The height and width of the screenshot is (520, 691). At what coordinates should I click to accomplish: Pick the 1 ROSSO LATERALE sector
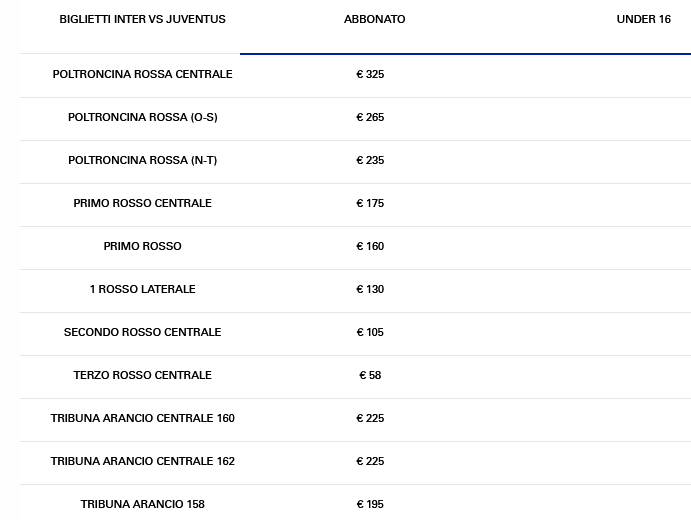point(142,289)
